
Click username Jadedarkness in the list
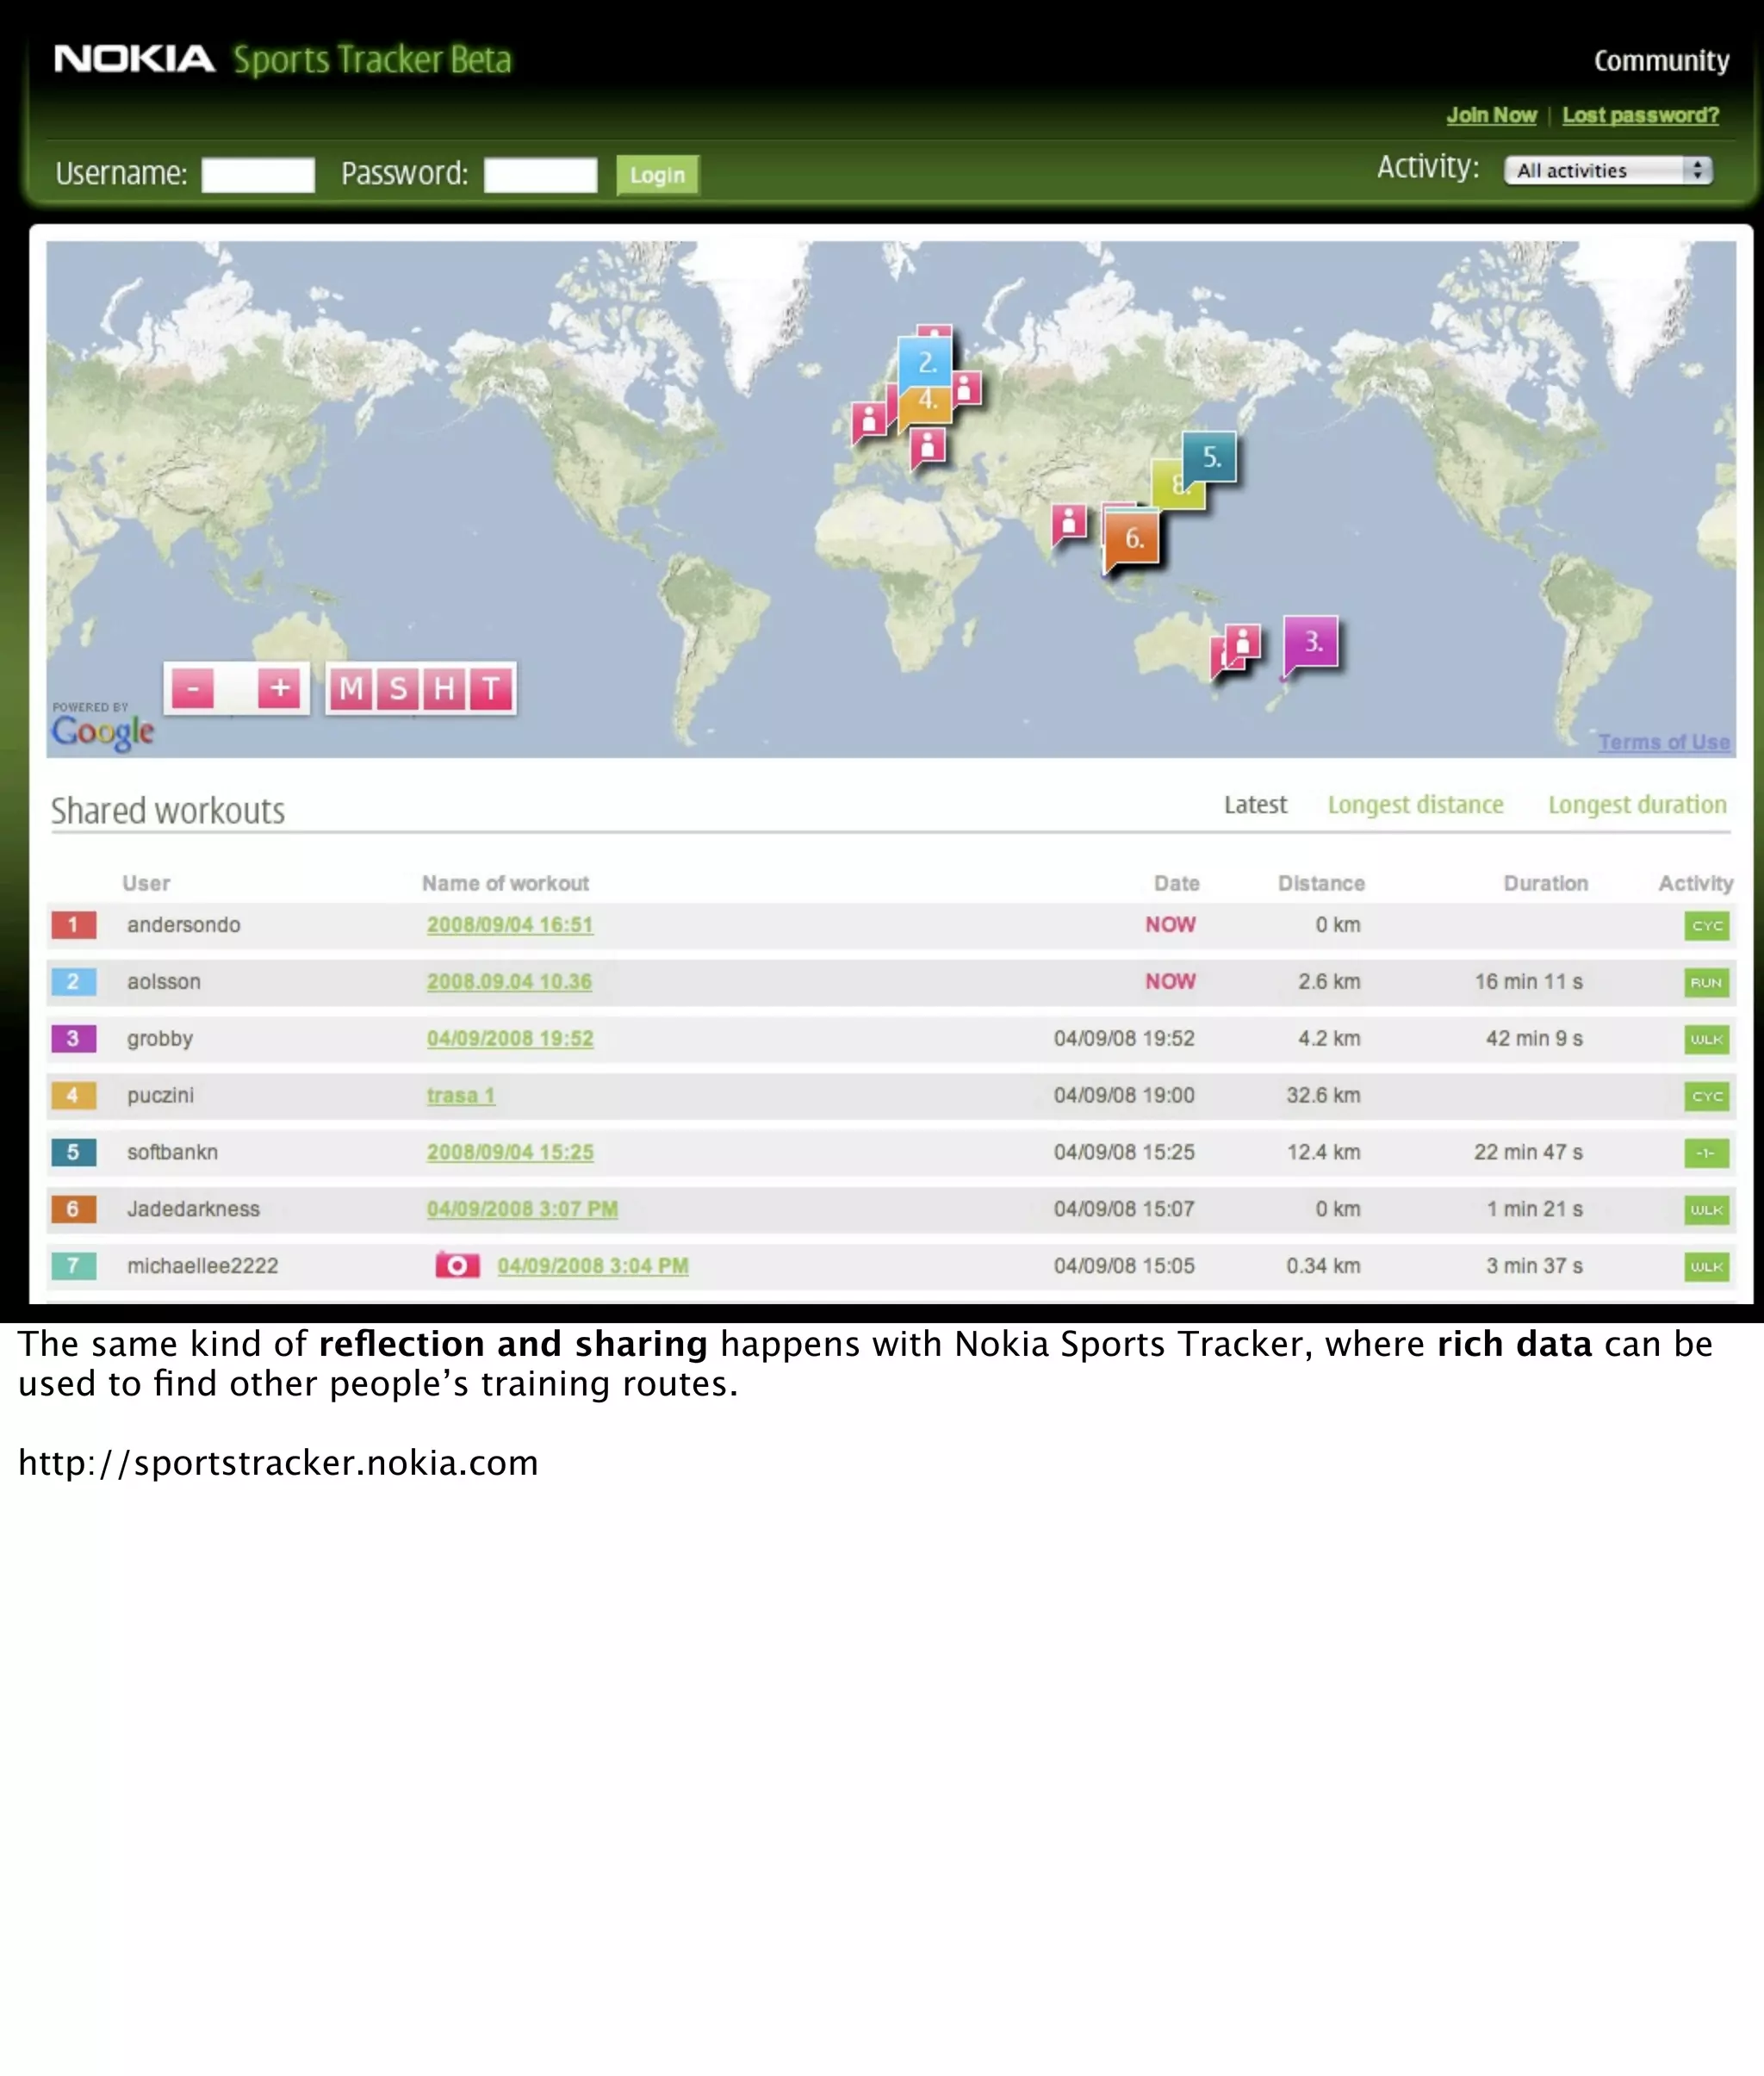click(x=193, y=1209)
